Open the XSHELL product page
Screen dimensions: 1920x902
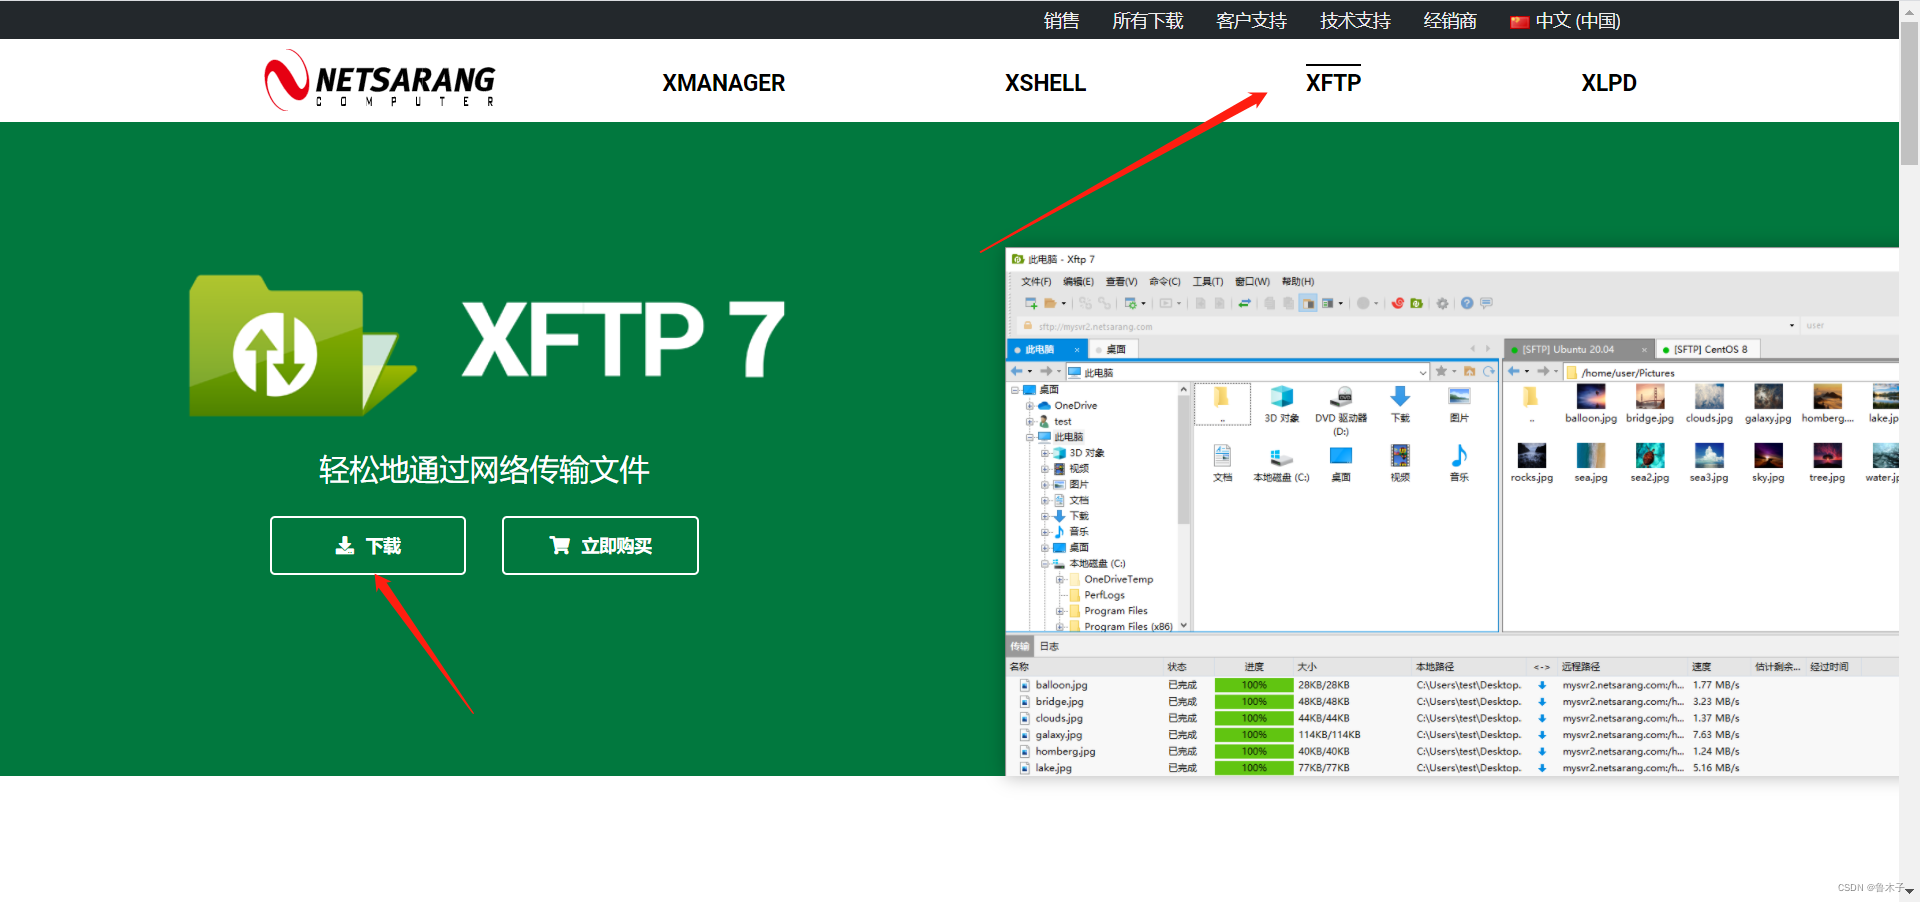coord(1045,83)
